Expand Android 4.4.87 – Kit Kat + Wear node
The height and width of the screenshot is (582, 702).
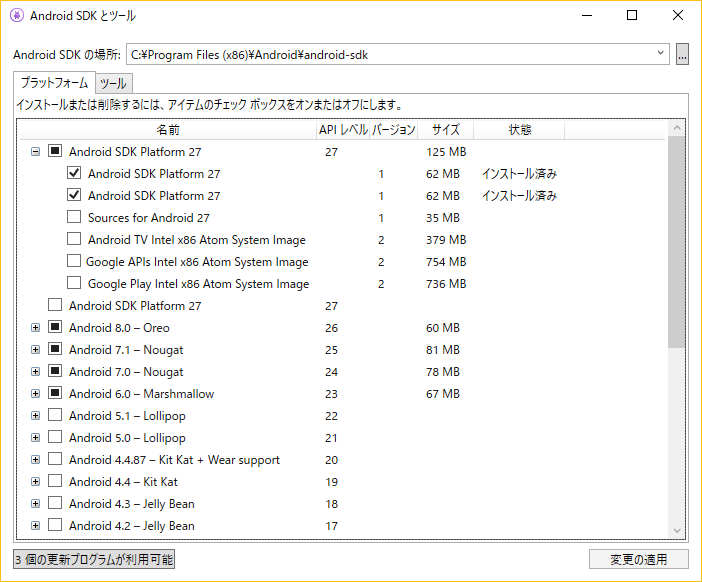point(35,459)
